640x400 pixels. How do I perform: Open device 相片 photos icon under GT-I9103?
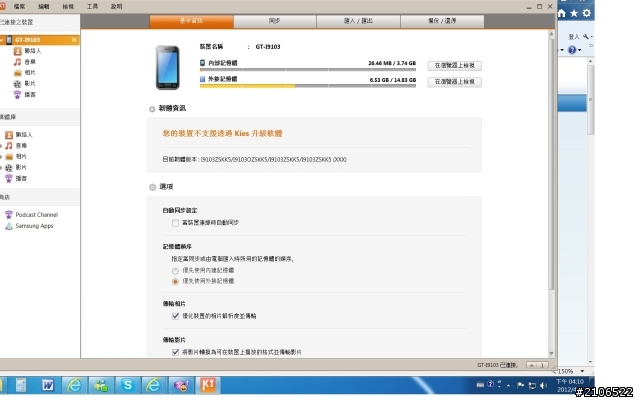tap(17, 73)
